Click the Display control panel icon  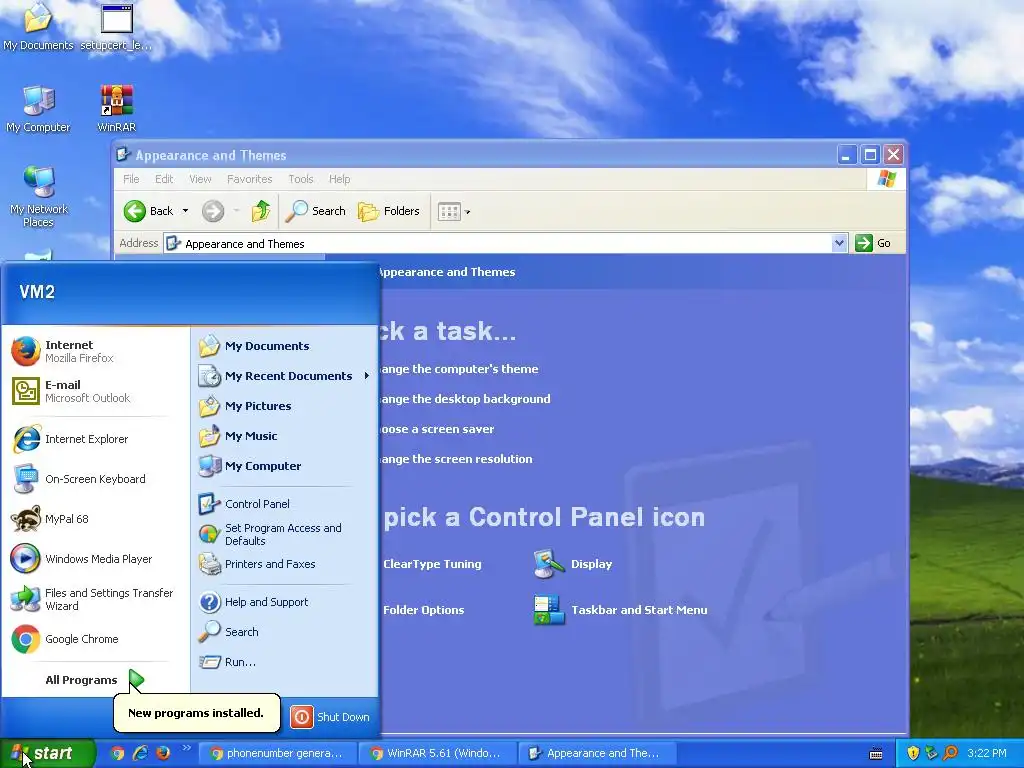click(573, 564)
